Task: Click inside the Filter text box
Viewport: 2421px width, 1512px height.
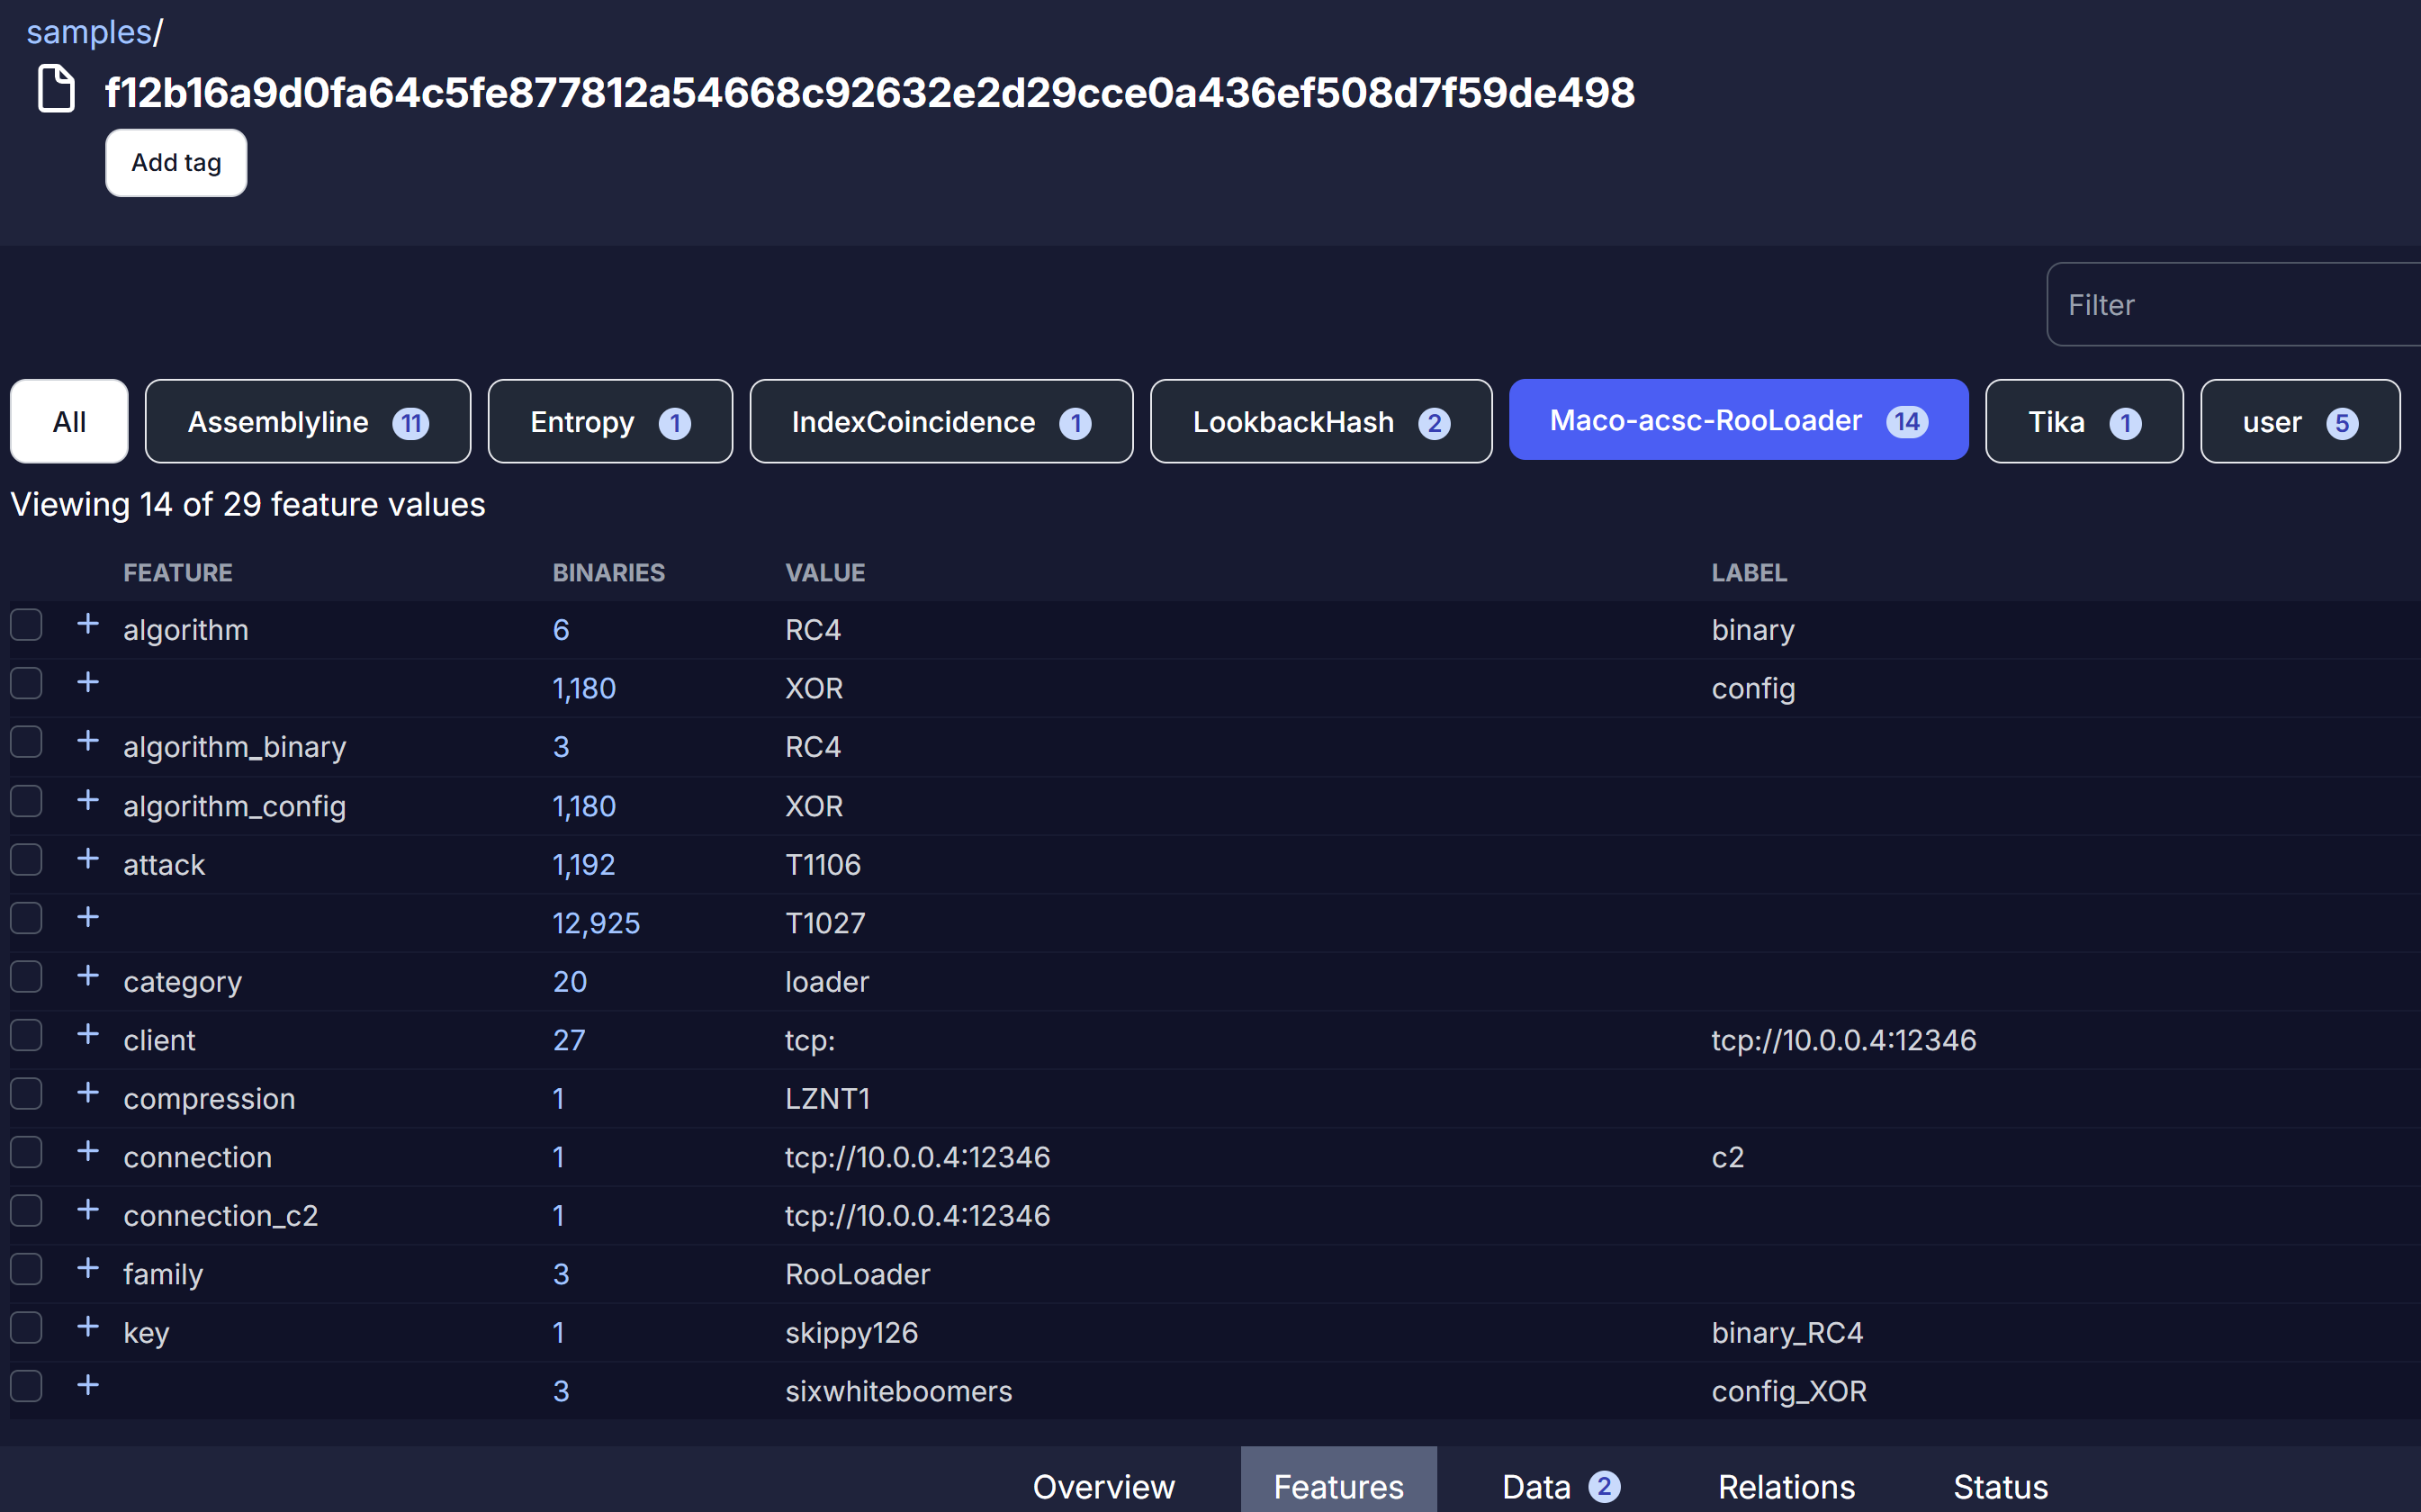Action: point(2230,304)
